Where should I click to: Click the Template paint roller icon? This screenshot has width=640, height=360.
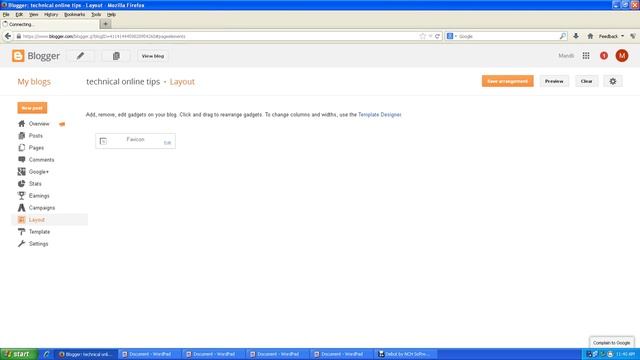pyautogui.click(x=22, y=232)
